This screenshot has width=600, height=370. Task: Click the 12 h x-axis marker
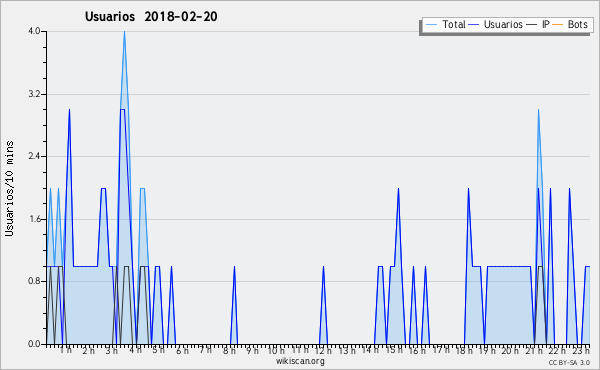pyautogui.click(x=324, y=350)
